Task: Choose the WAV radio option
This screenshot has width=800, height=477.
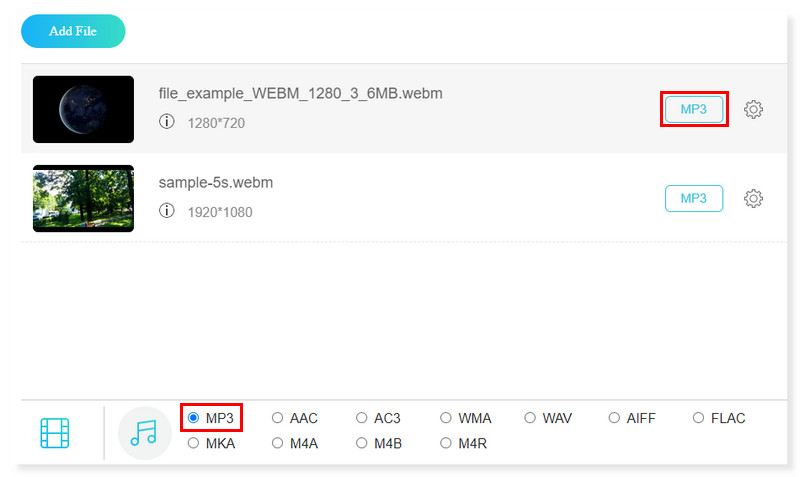Action: (x=530, y=418)
